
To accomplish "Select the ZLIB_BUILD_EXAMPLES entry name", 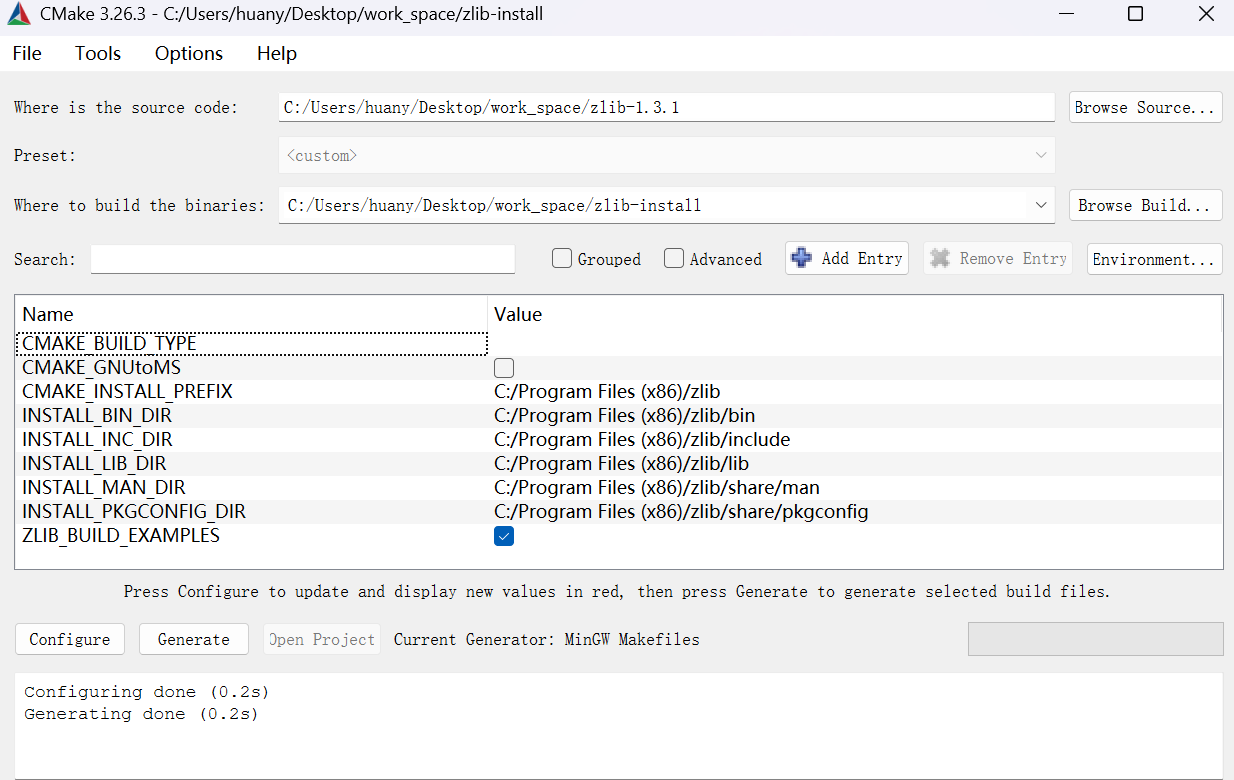I will click(121, 535).
